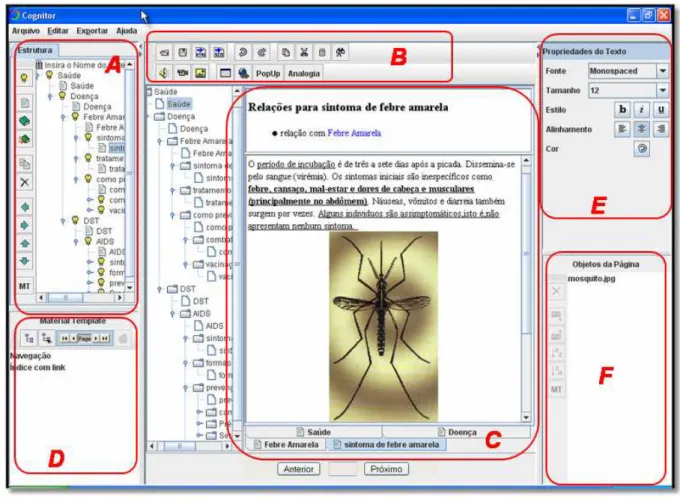This screenshot has width=680, height=502.
Task: Open the Ajuda menu
Action: click(127, 31)
